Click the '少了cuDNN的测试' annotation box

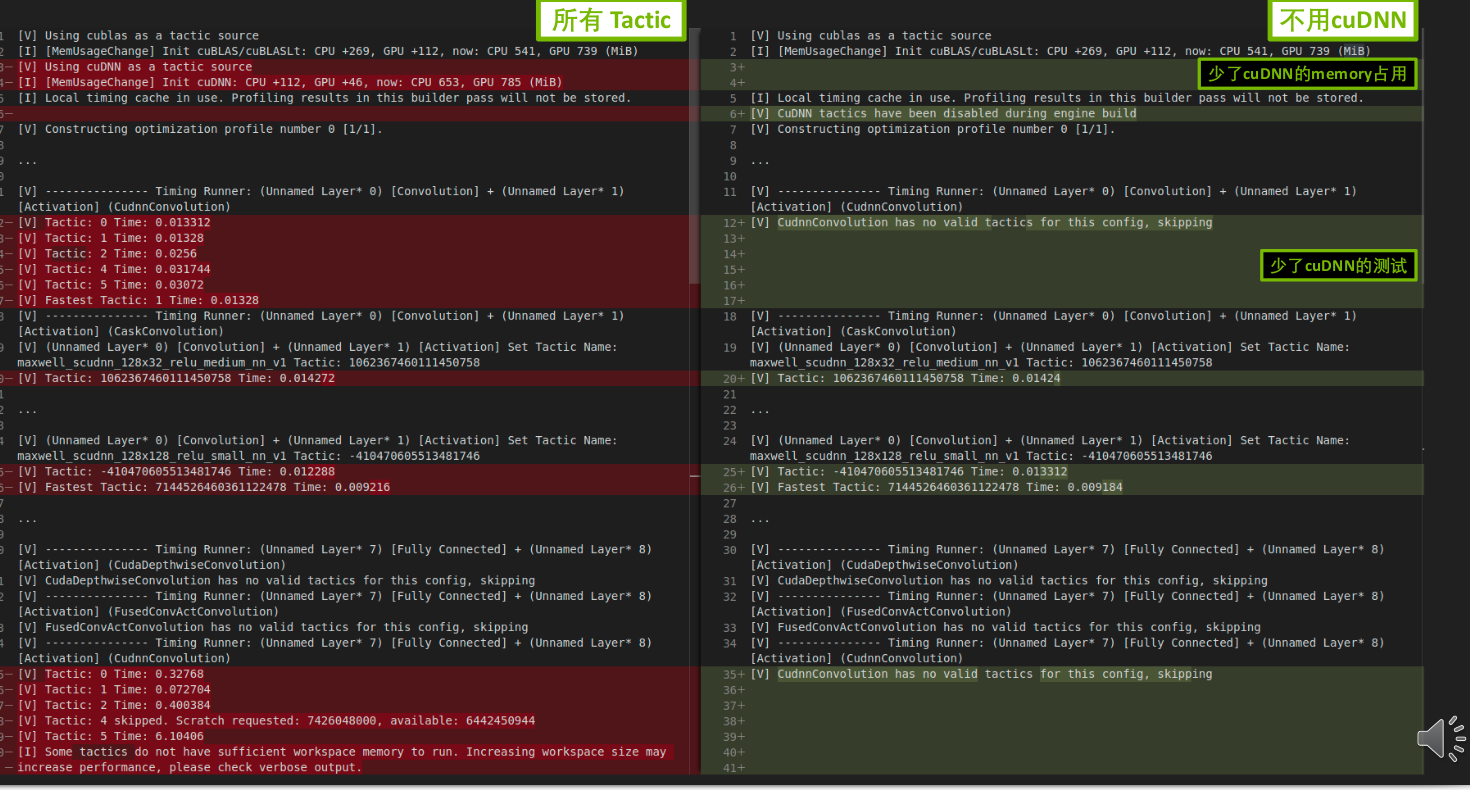click(x=1338, y=265)
